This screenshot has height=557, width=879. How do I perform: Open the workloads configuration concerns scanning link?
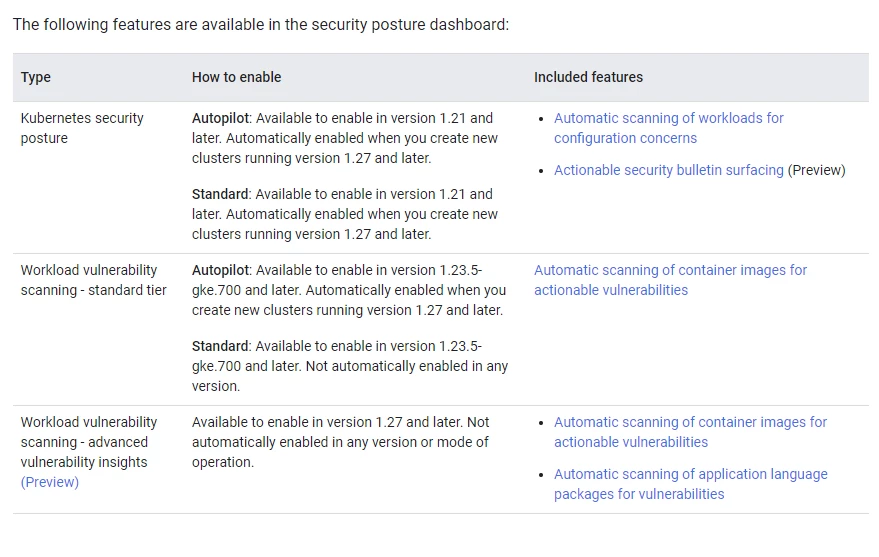[x=668, y=128]
